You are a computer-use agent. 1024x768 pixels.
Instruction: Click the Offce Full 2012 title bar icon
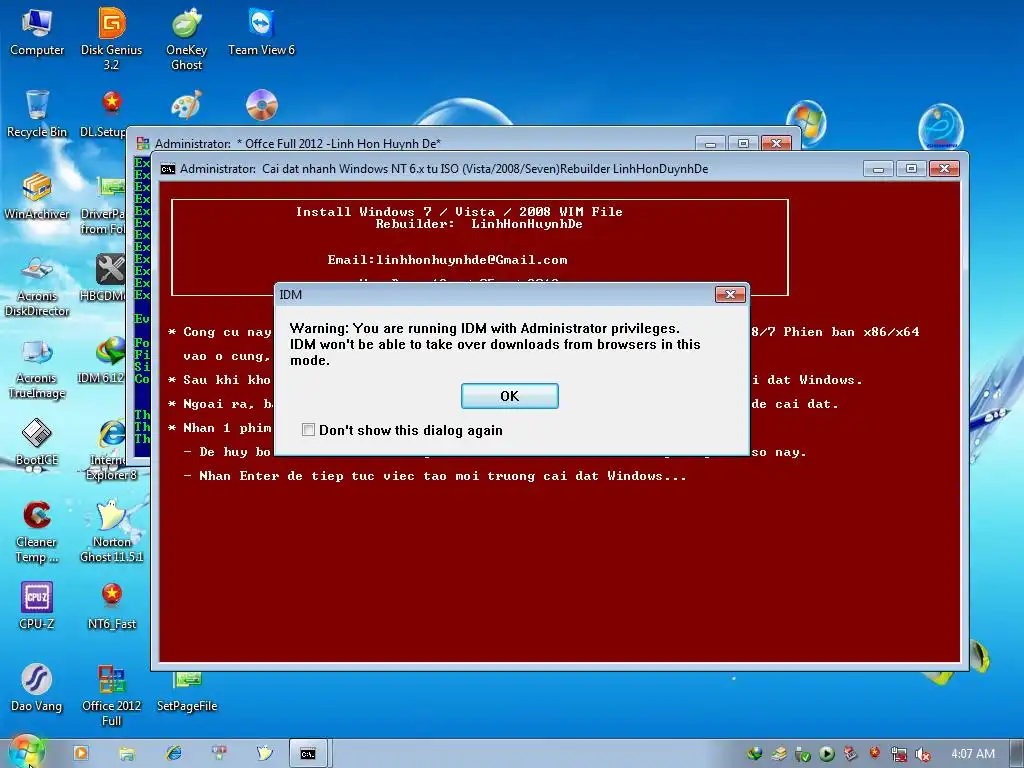142,144
